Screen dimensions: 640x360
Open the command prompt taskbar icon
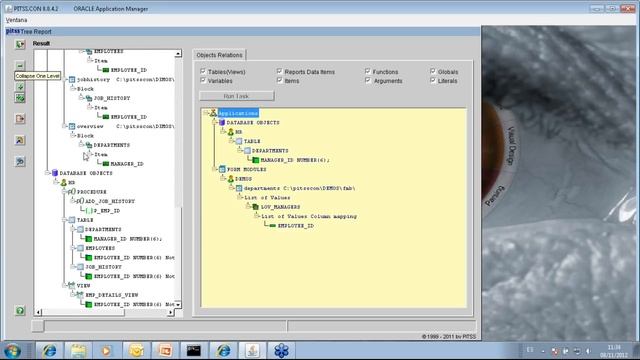(x=193, y=351)
